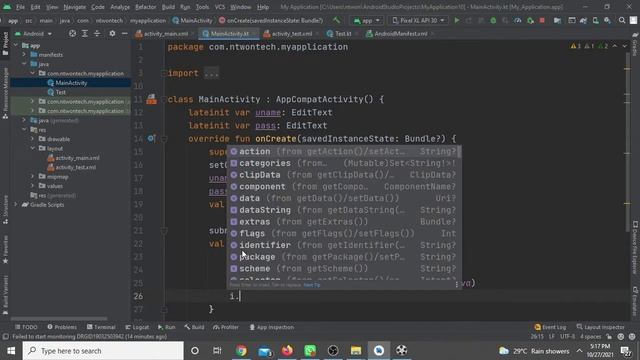Open the Search Everywhere magnifier
This screenshot has width=640, height=360.
point(622,20)
